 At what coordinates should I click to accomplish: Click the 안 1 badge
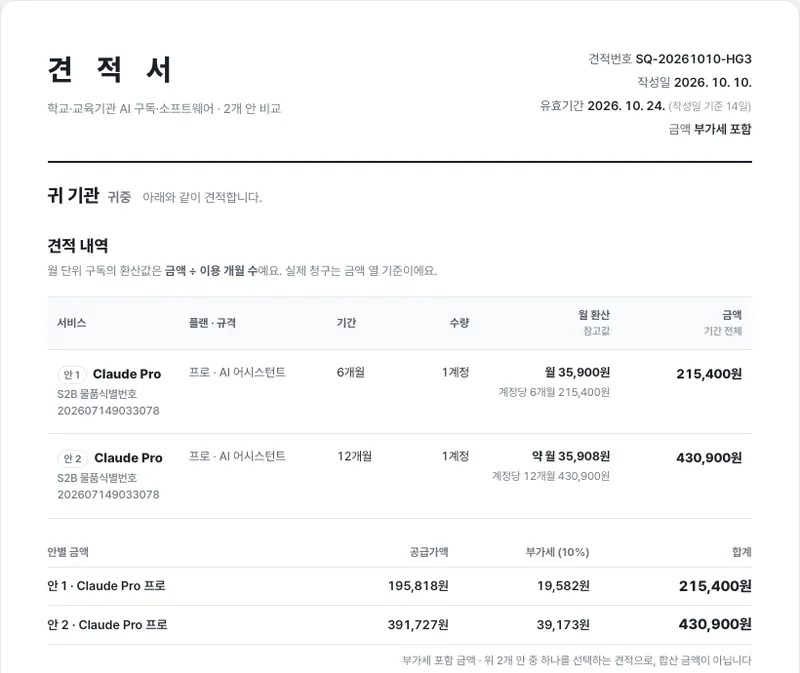pos(72,375)
